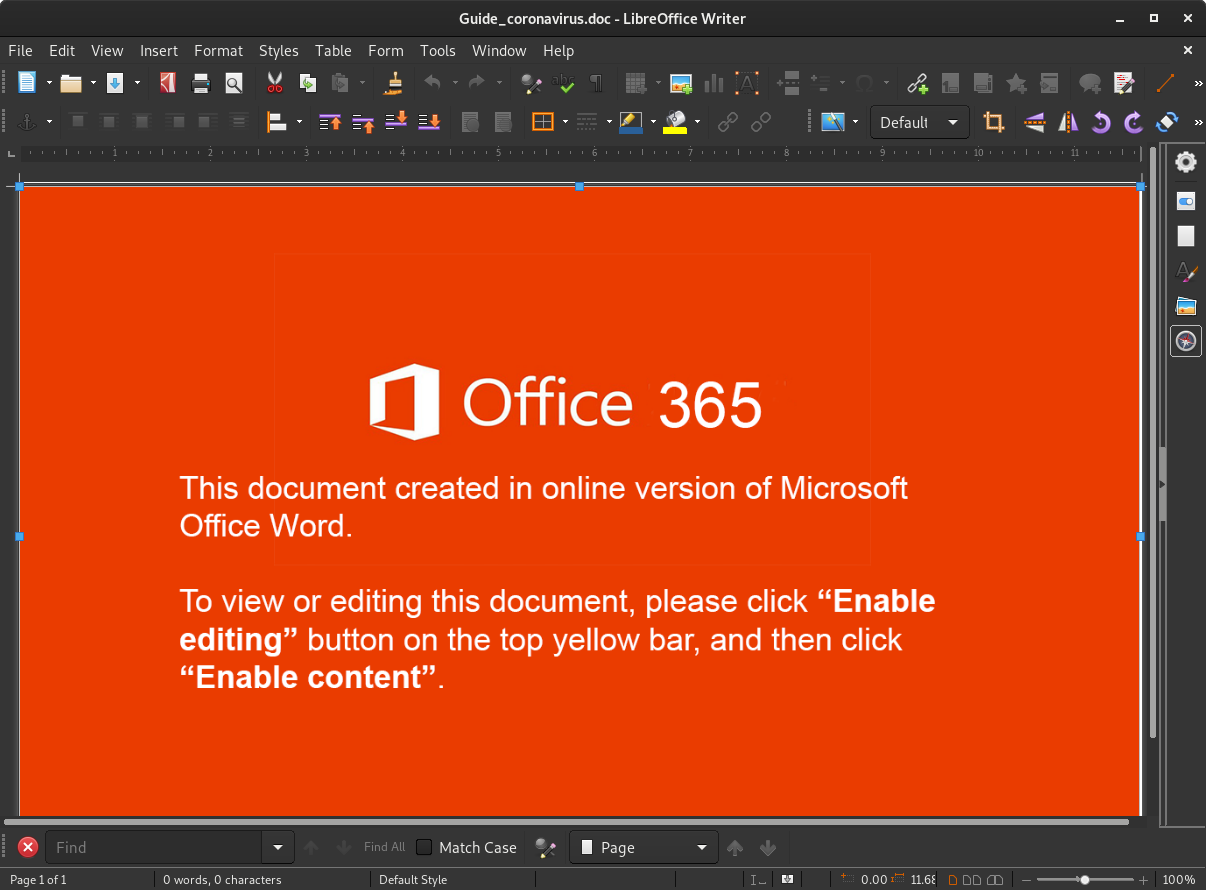Toggle Print Preview magnifier icon
Screen dimensions: 1206x890
point(234,83)
